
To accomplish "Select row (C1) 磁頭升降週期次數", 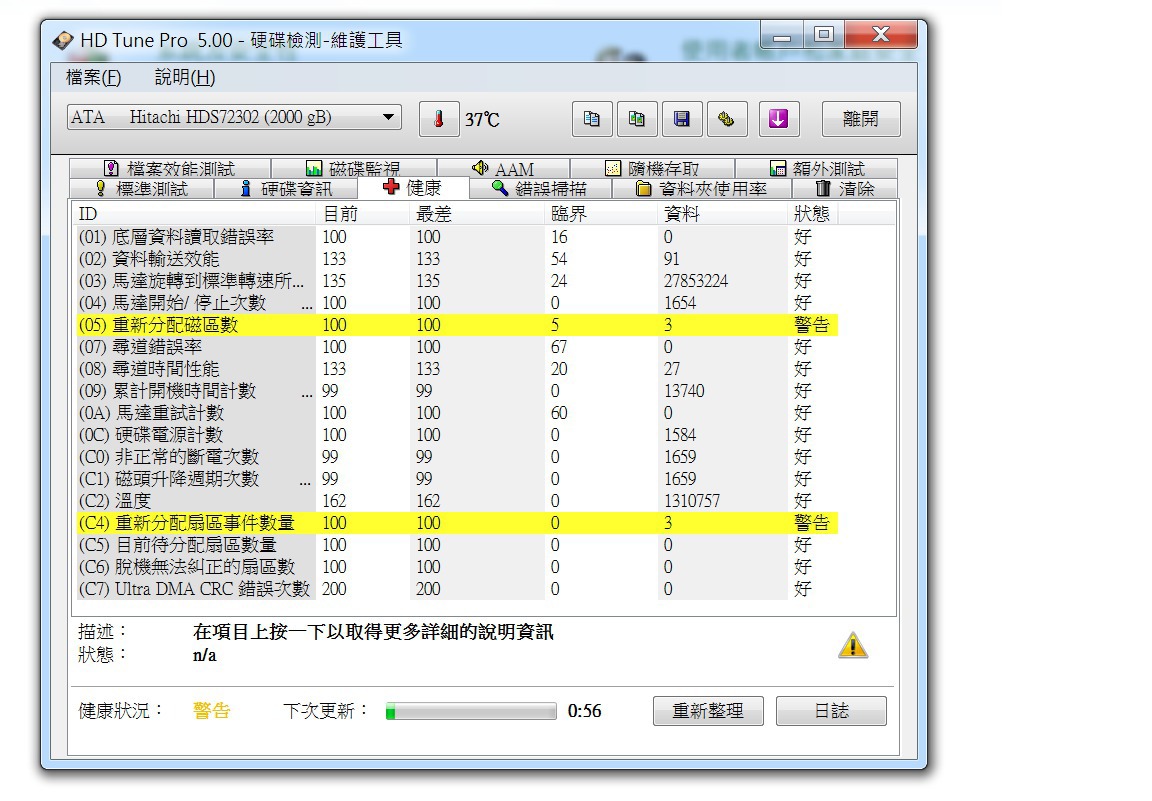I will pos(457,479).
